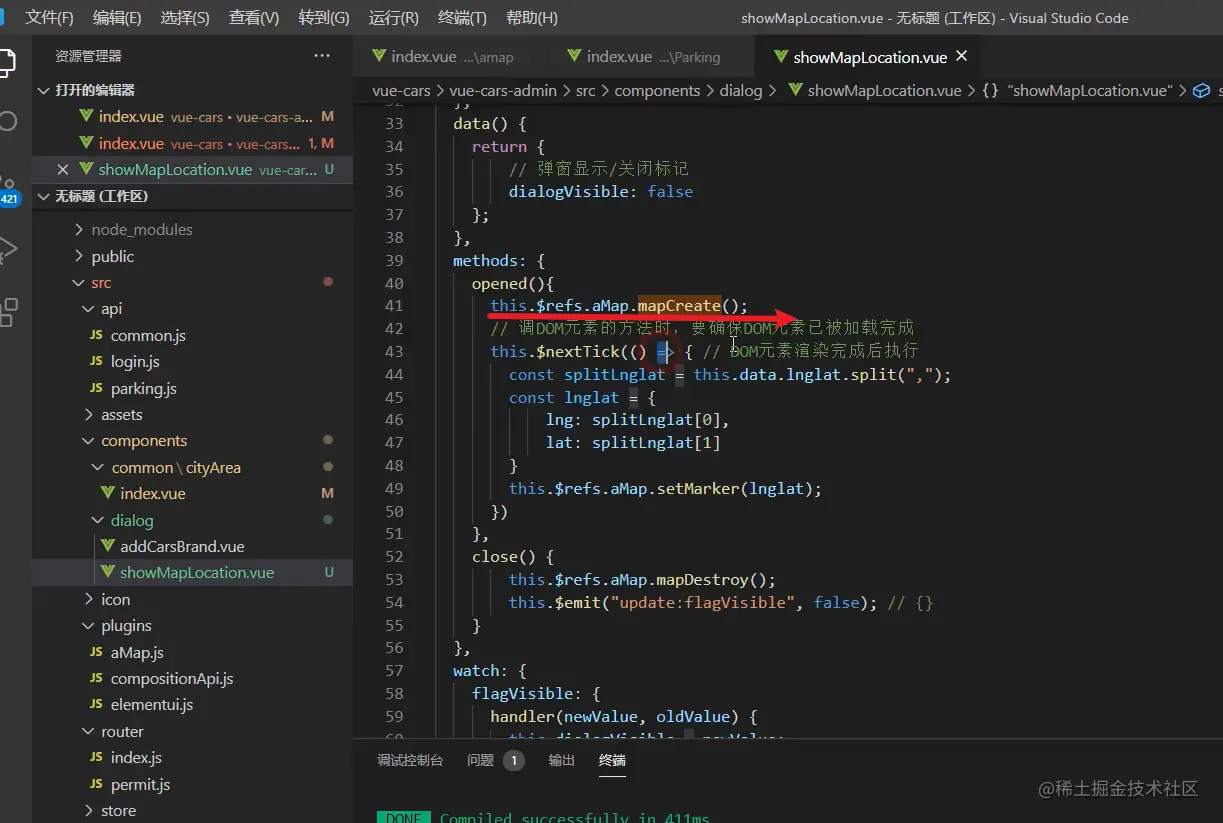The image size is (1223, 823).
Task: Open the Extensions view
Action: [x=7, y=312]
